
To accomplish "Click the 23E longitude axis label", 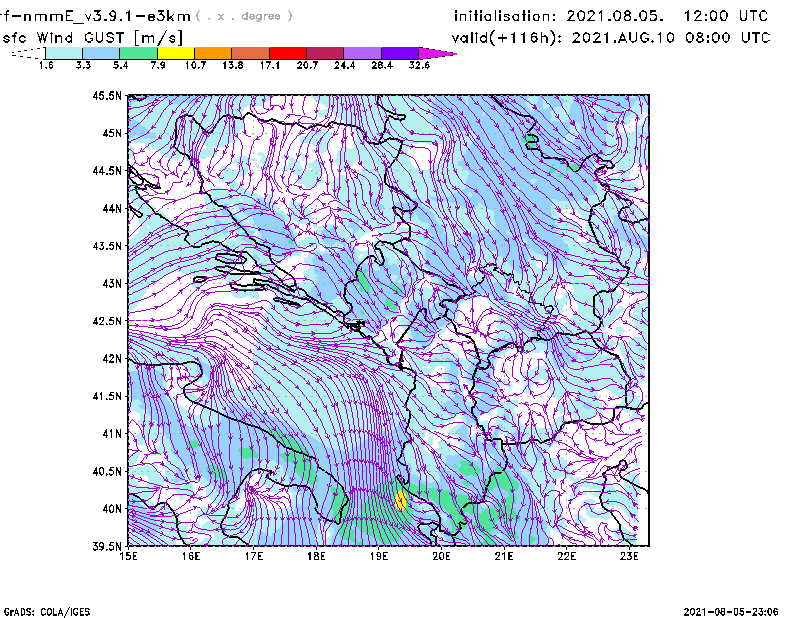I will [630, 555].
